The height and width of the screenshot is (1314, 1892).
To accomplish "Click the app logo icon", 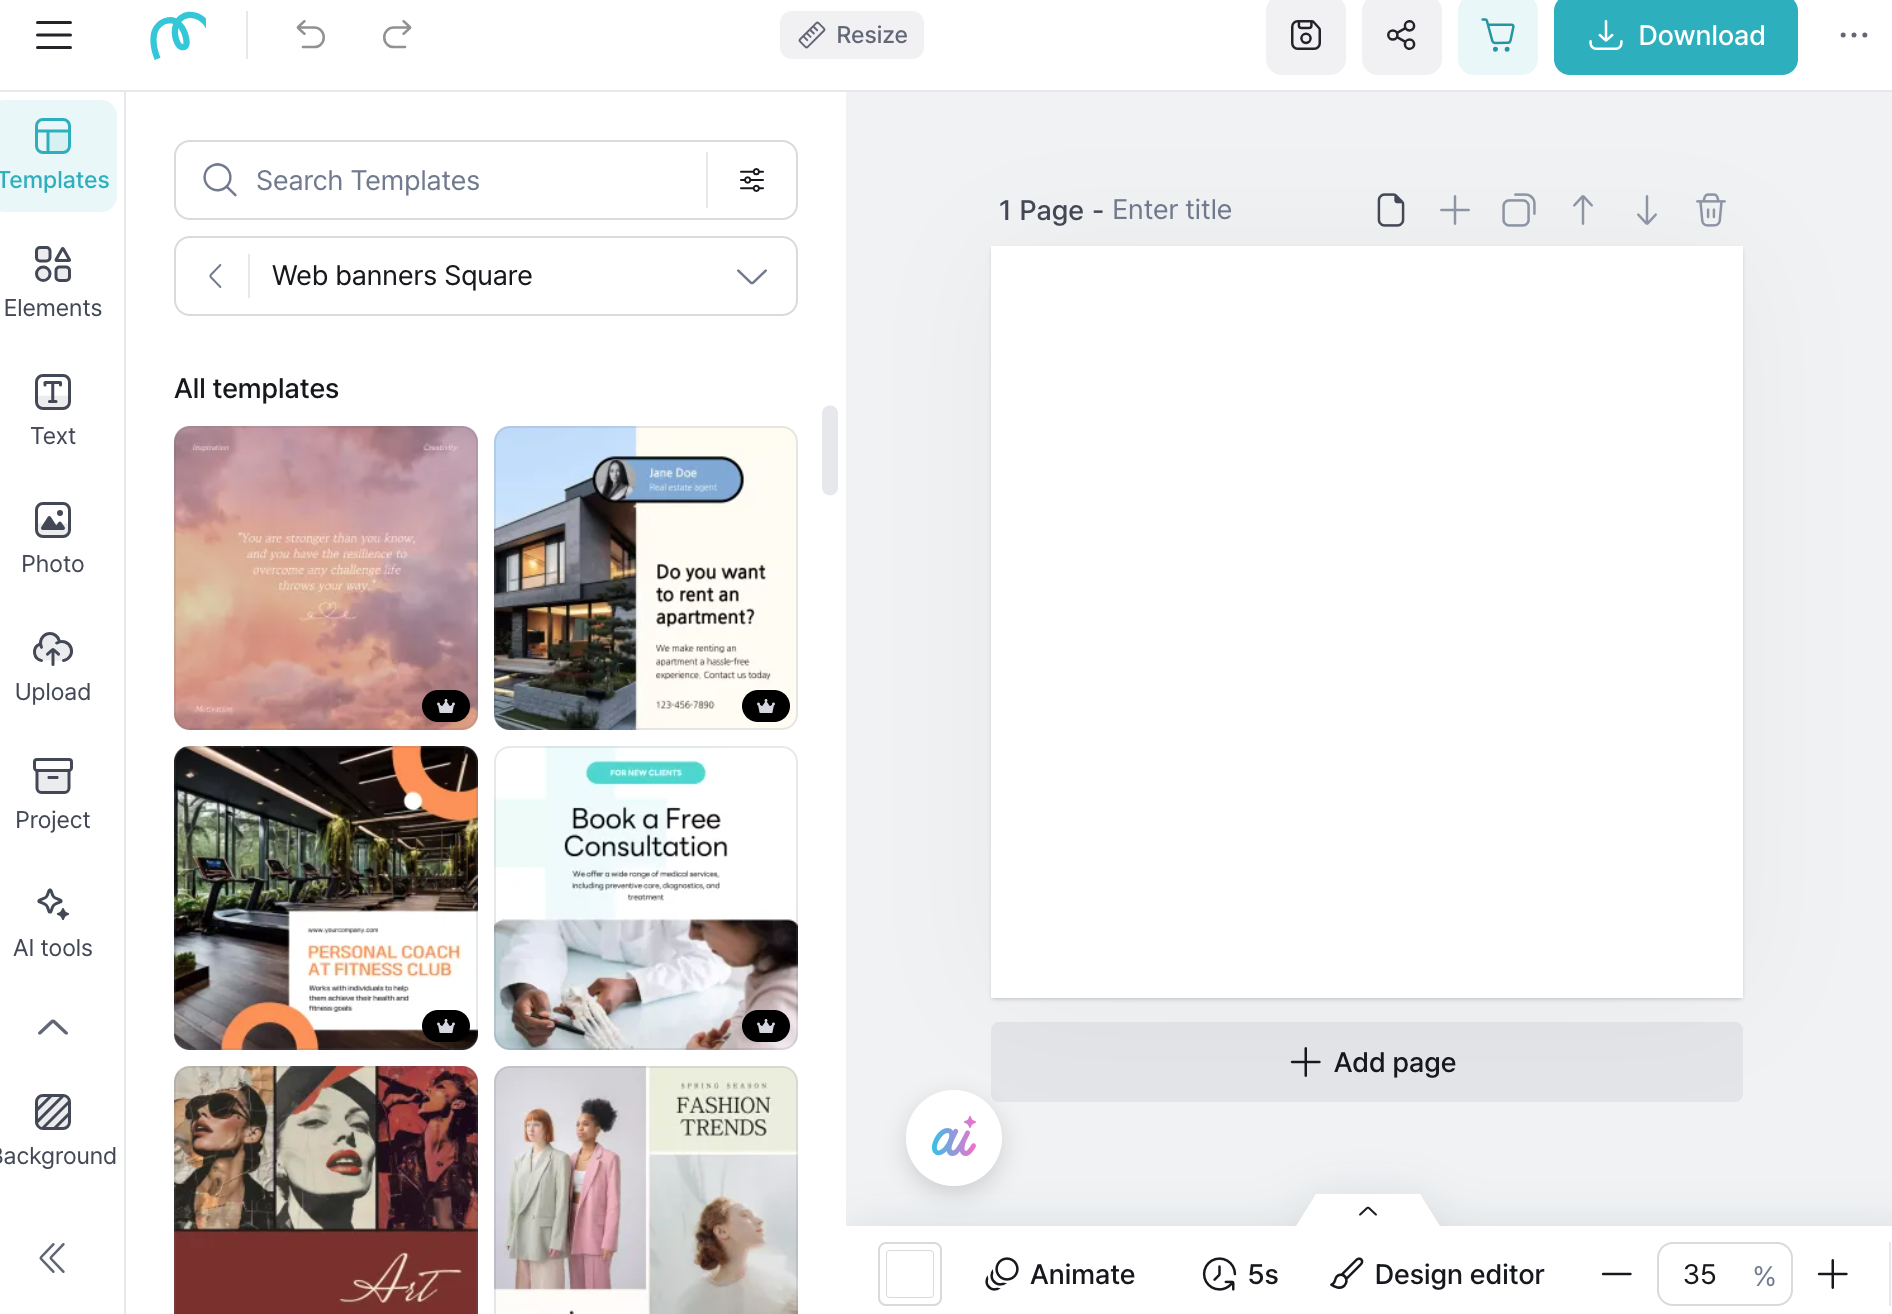I will [178, 35].
